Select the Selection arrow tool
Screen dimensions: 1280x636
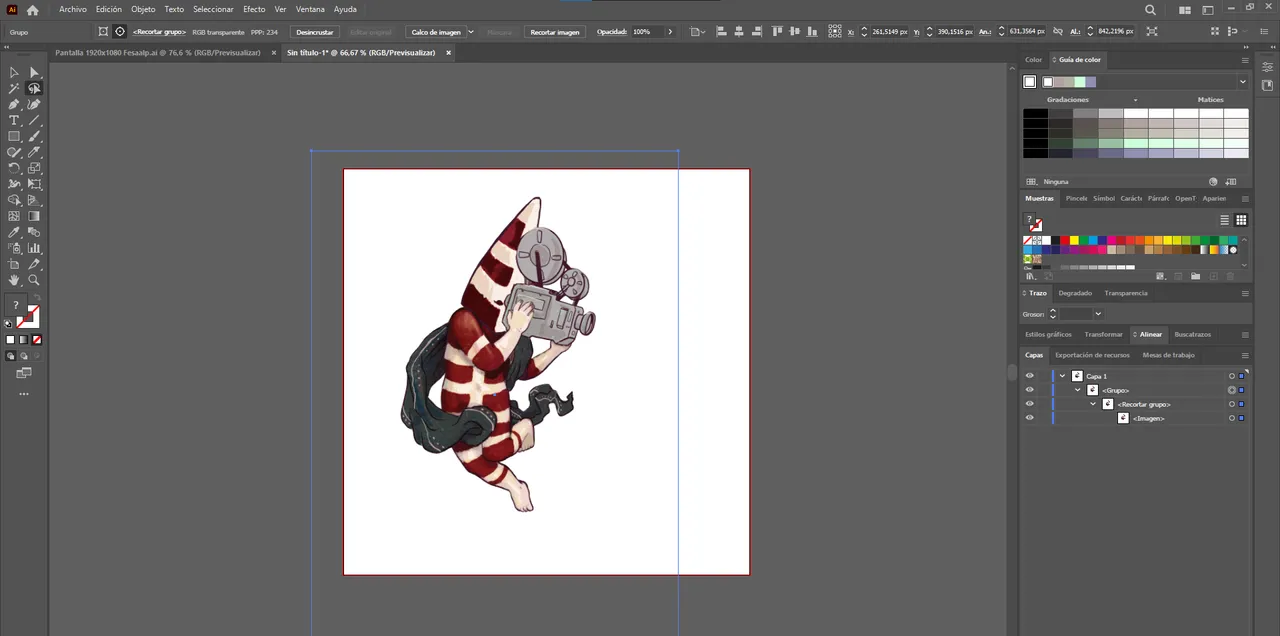[x=14, y=72]
